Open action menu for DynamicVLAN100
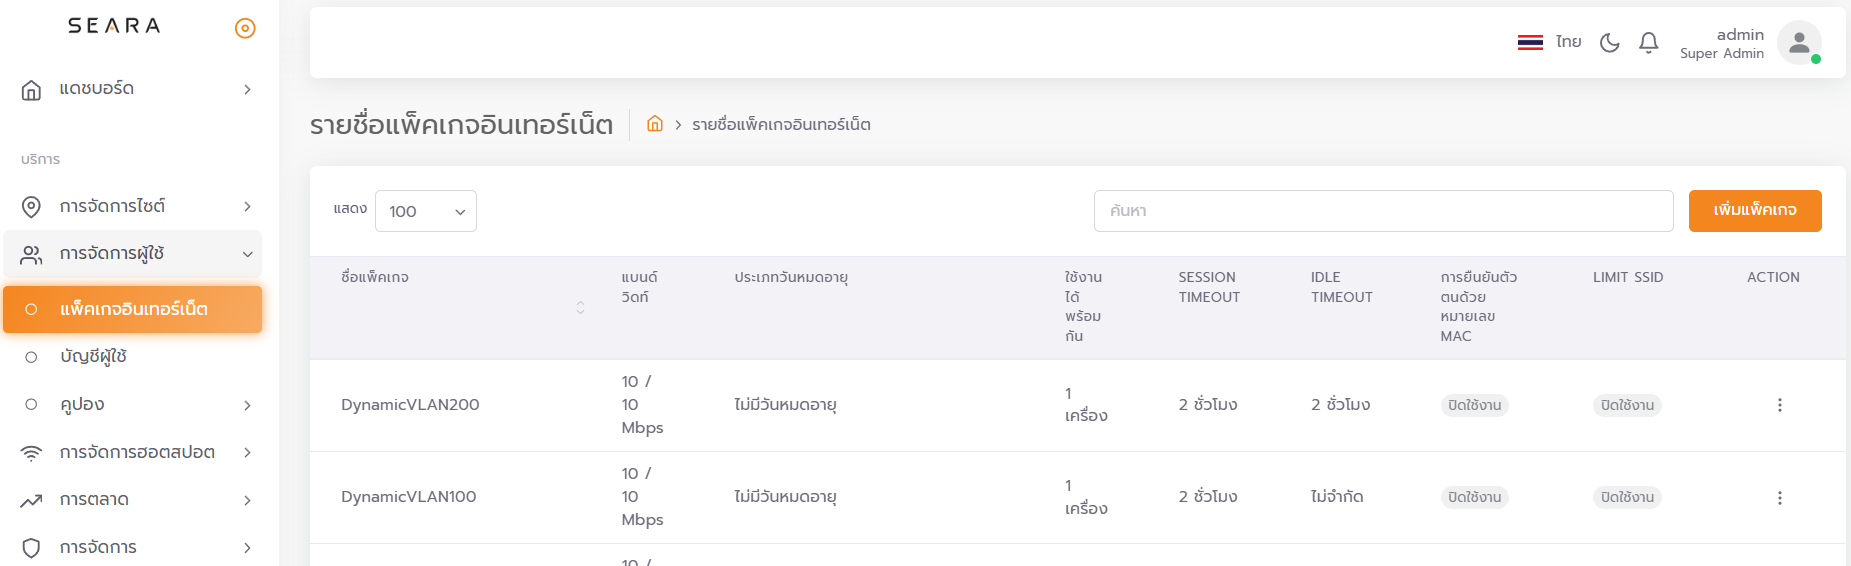Image resolution: width=1851 pixels, height=566 pixels. point(1779,498)
